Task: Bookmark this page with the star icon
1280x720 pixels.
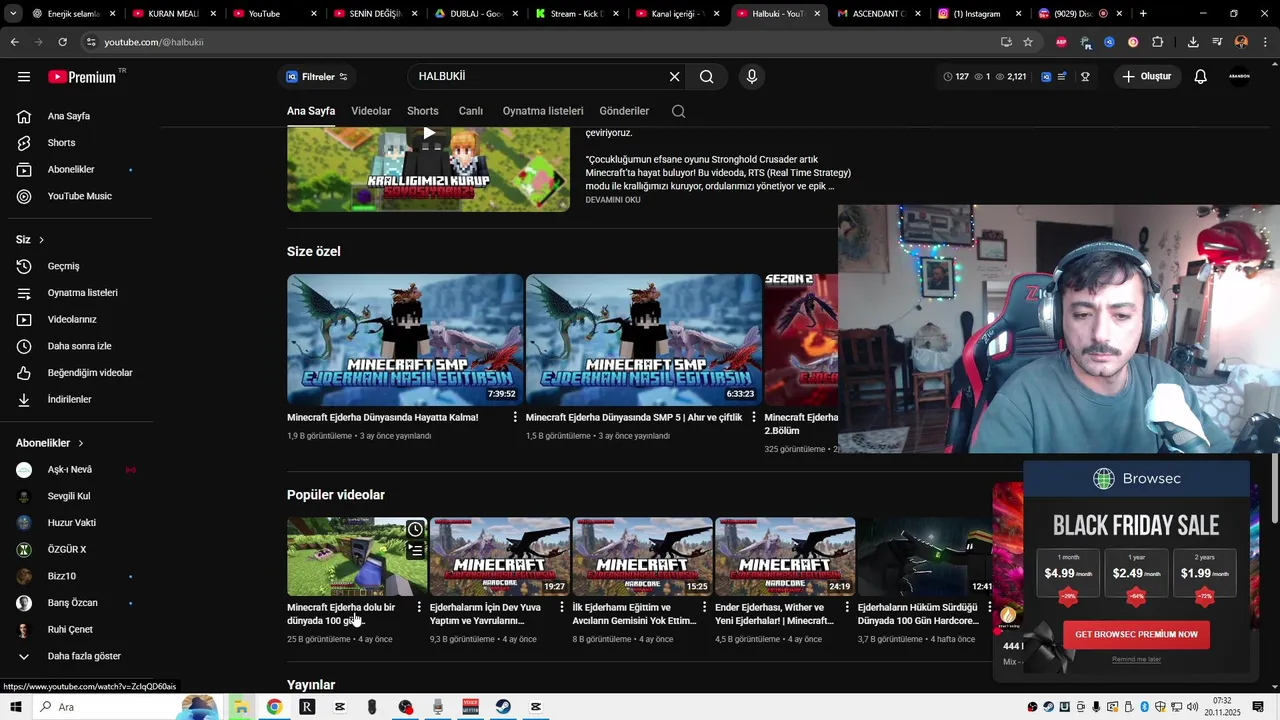Action: tap(1027, 42)
